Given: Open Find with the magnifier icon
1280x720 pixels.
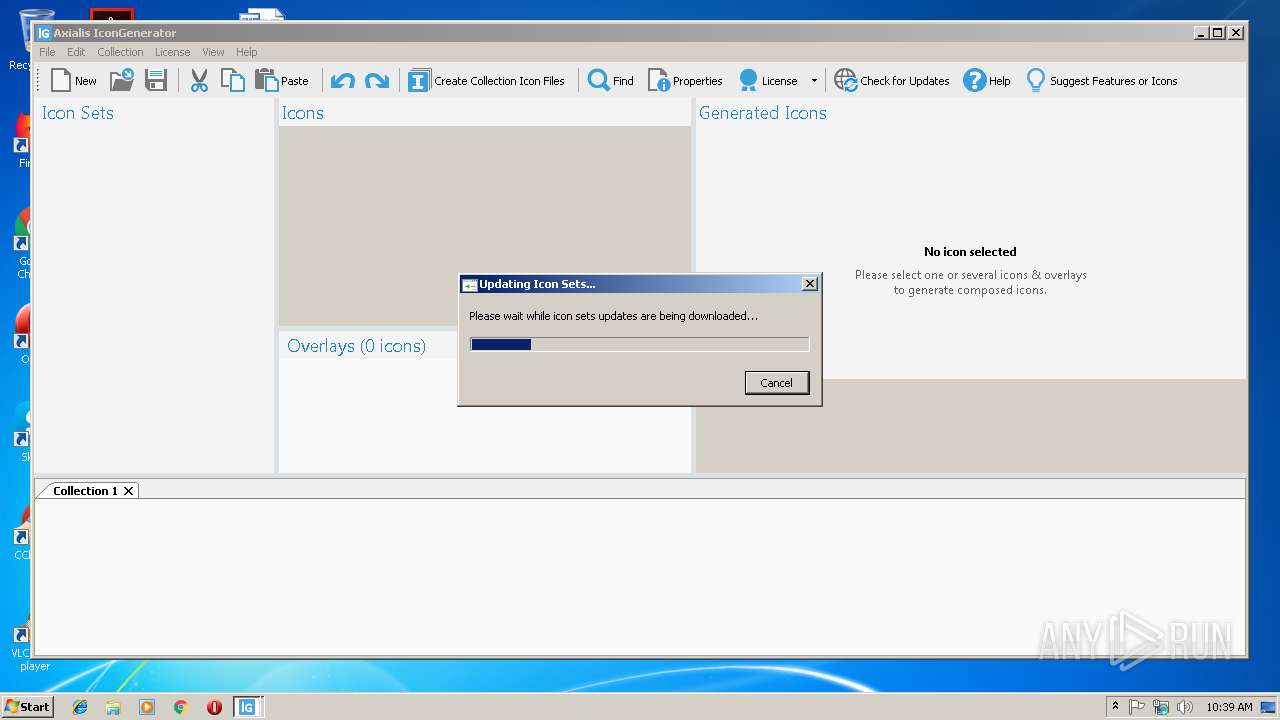Looking at the screenshot, I should (611, 81).
